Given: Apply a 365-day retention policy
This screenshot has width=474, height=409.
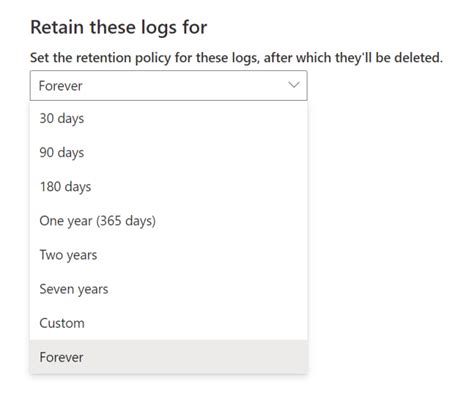Looking at the screenshot, I should coord(169,221).
